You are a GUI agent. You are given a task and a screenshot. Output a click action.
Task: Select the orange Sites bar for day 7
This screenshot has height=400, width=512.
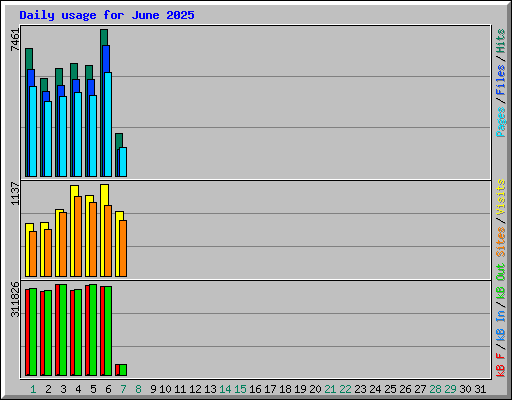coord(123,248)
